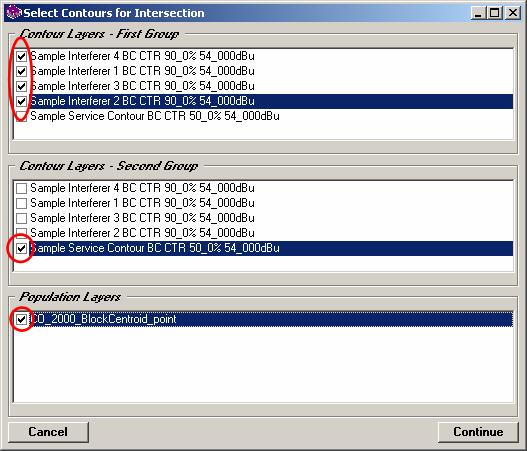Image resolution: width=527 pixels, height=451 pixels.
Task: Check Sample Service Contour in First Group
Action: (22, 116)
